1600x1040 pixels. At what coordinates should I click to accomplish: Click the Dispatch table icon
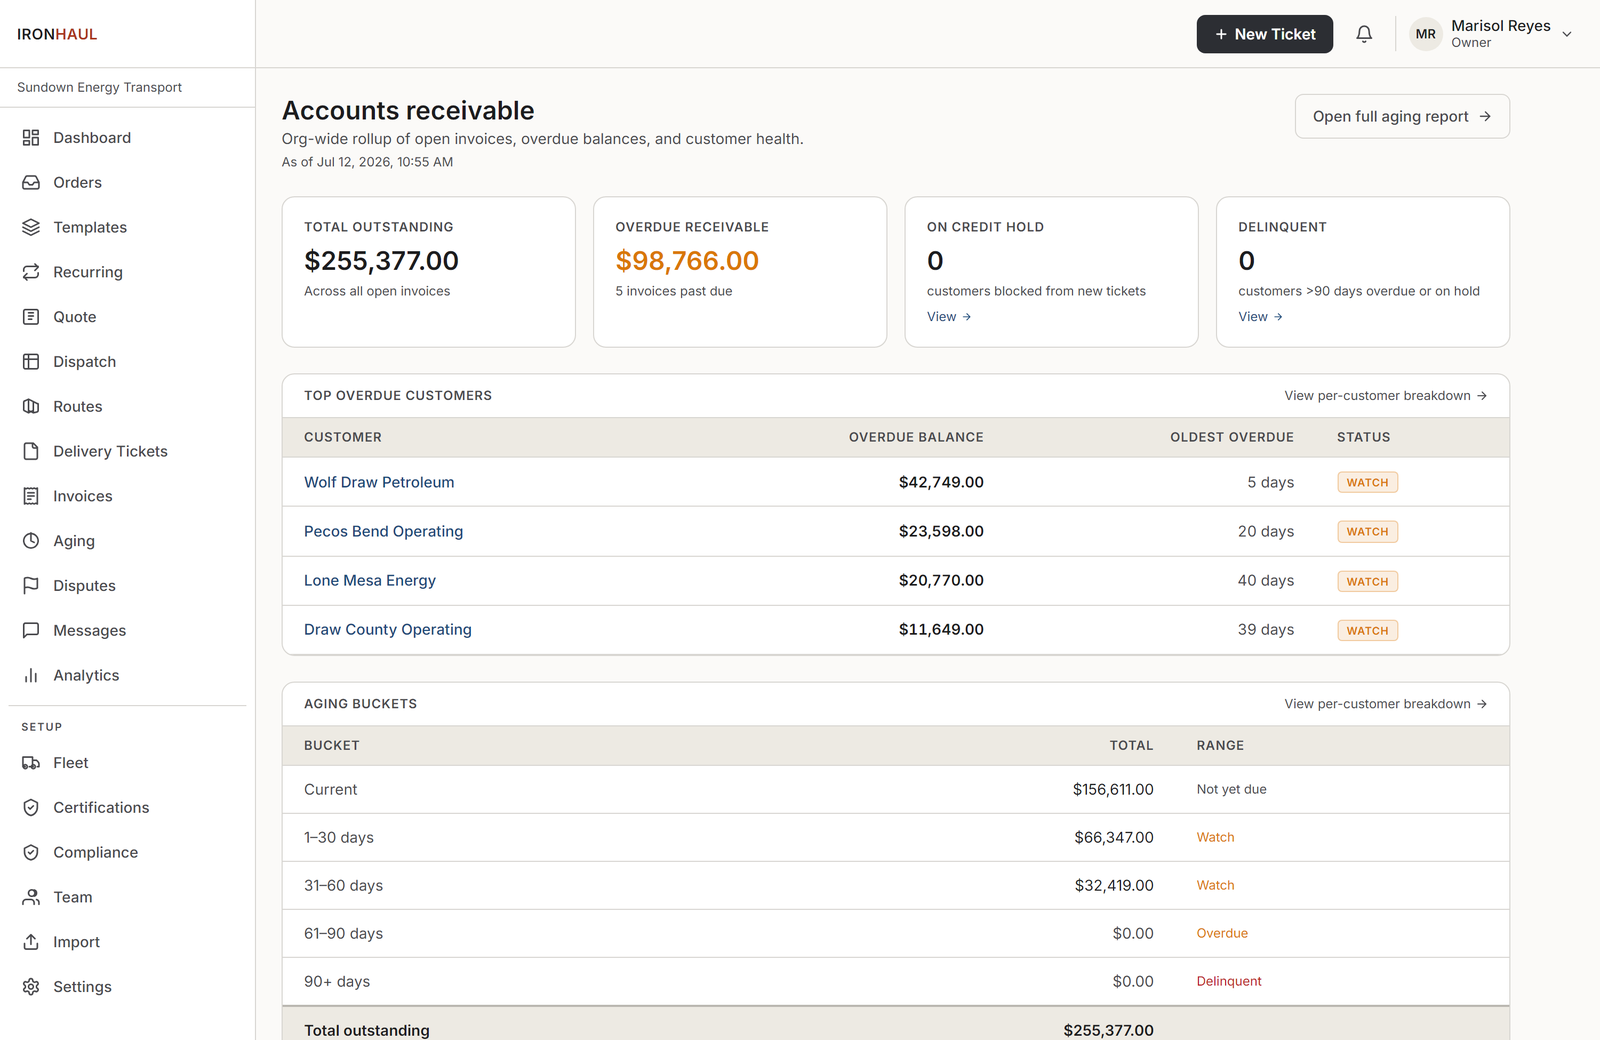pyautogui.click(x=31, y=362)
